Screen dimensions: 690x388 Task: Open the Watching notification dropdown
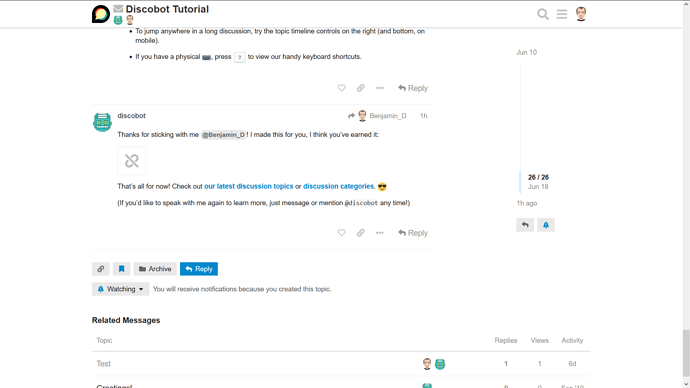(121, 289)
